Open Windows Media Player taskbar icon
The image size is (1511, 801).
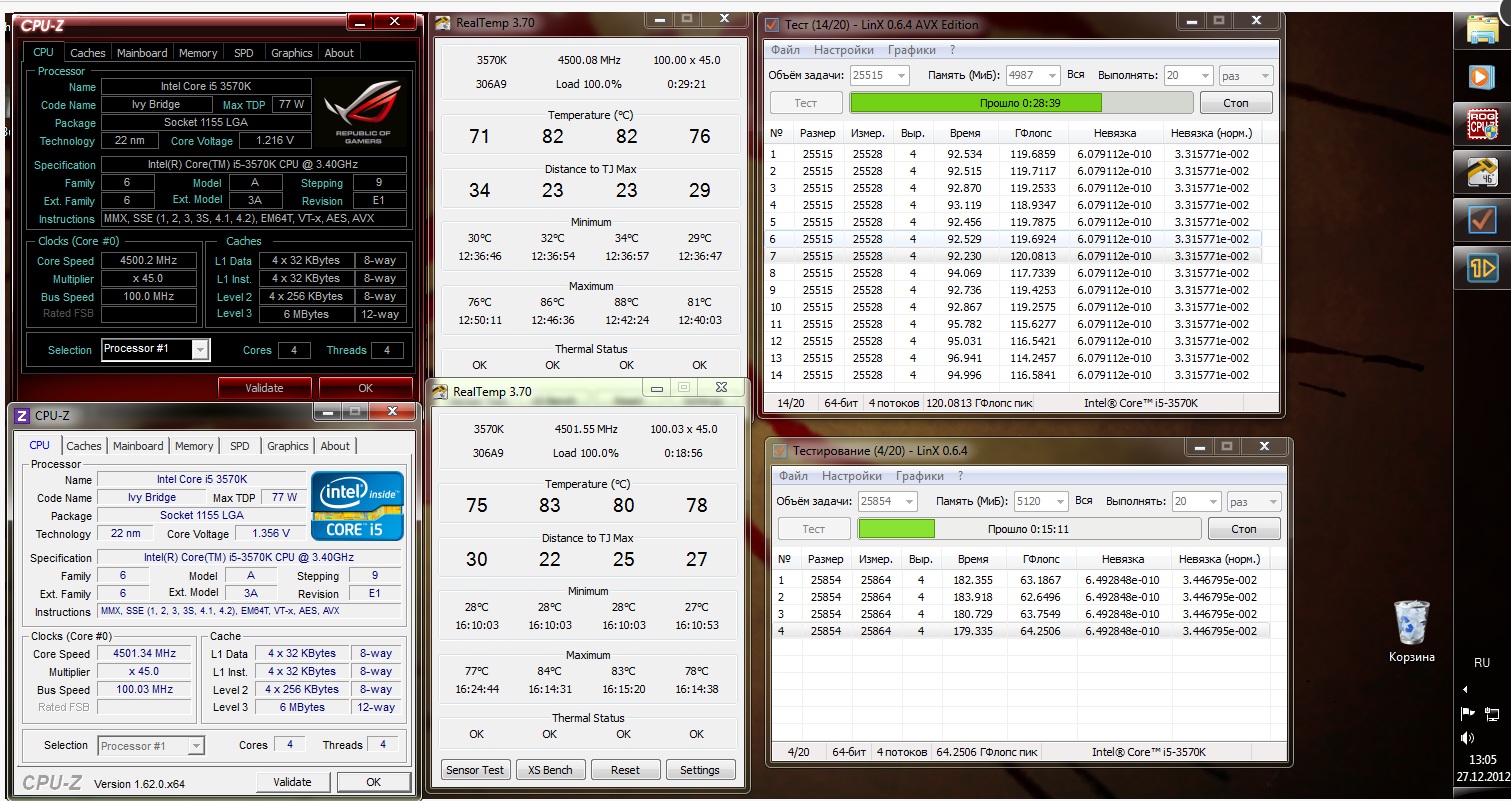tap(1481, 76)
